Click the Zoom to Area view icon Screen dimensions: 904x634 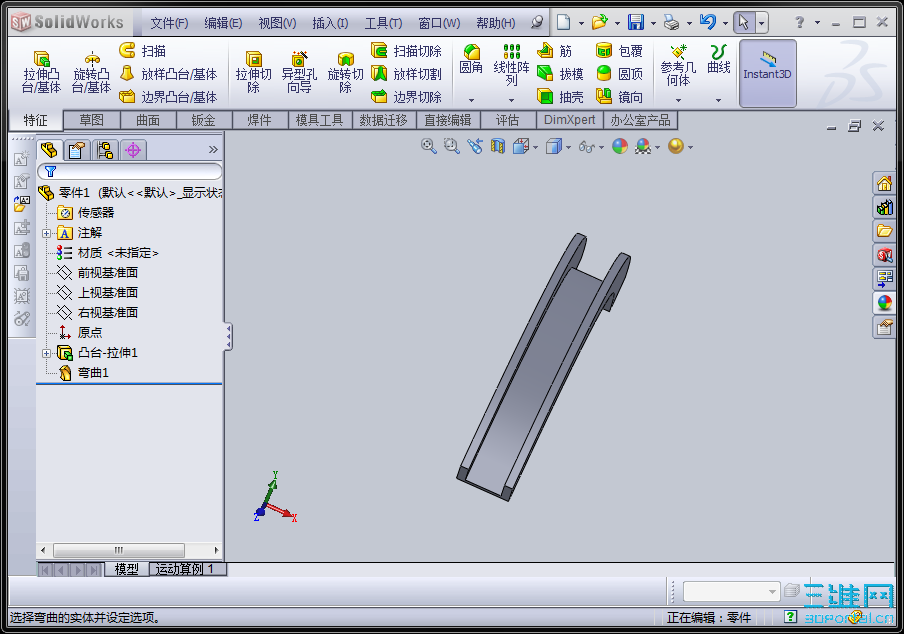pyautogui.click(x=451, y=146)
